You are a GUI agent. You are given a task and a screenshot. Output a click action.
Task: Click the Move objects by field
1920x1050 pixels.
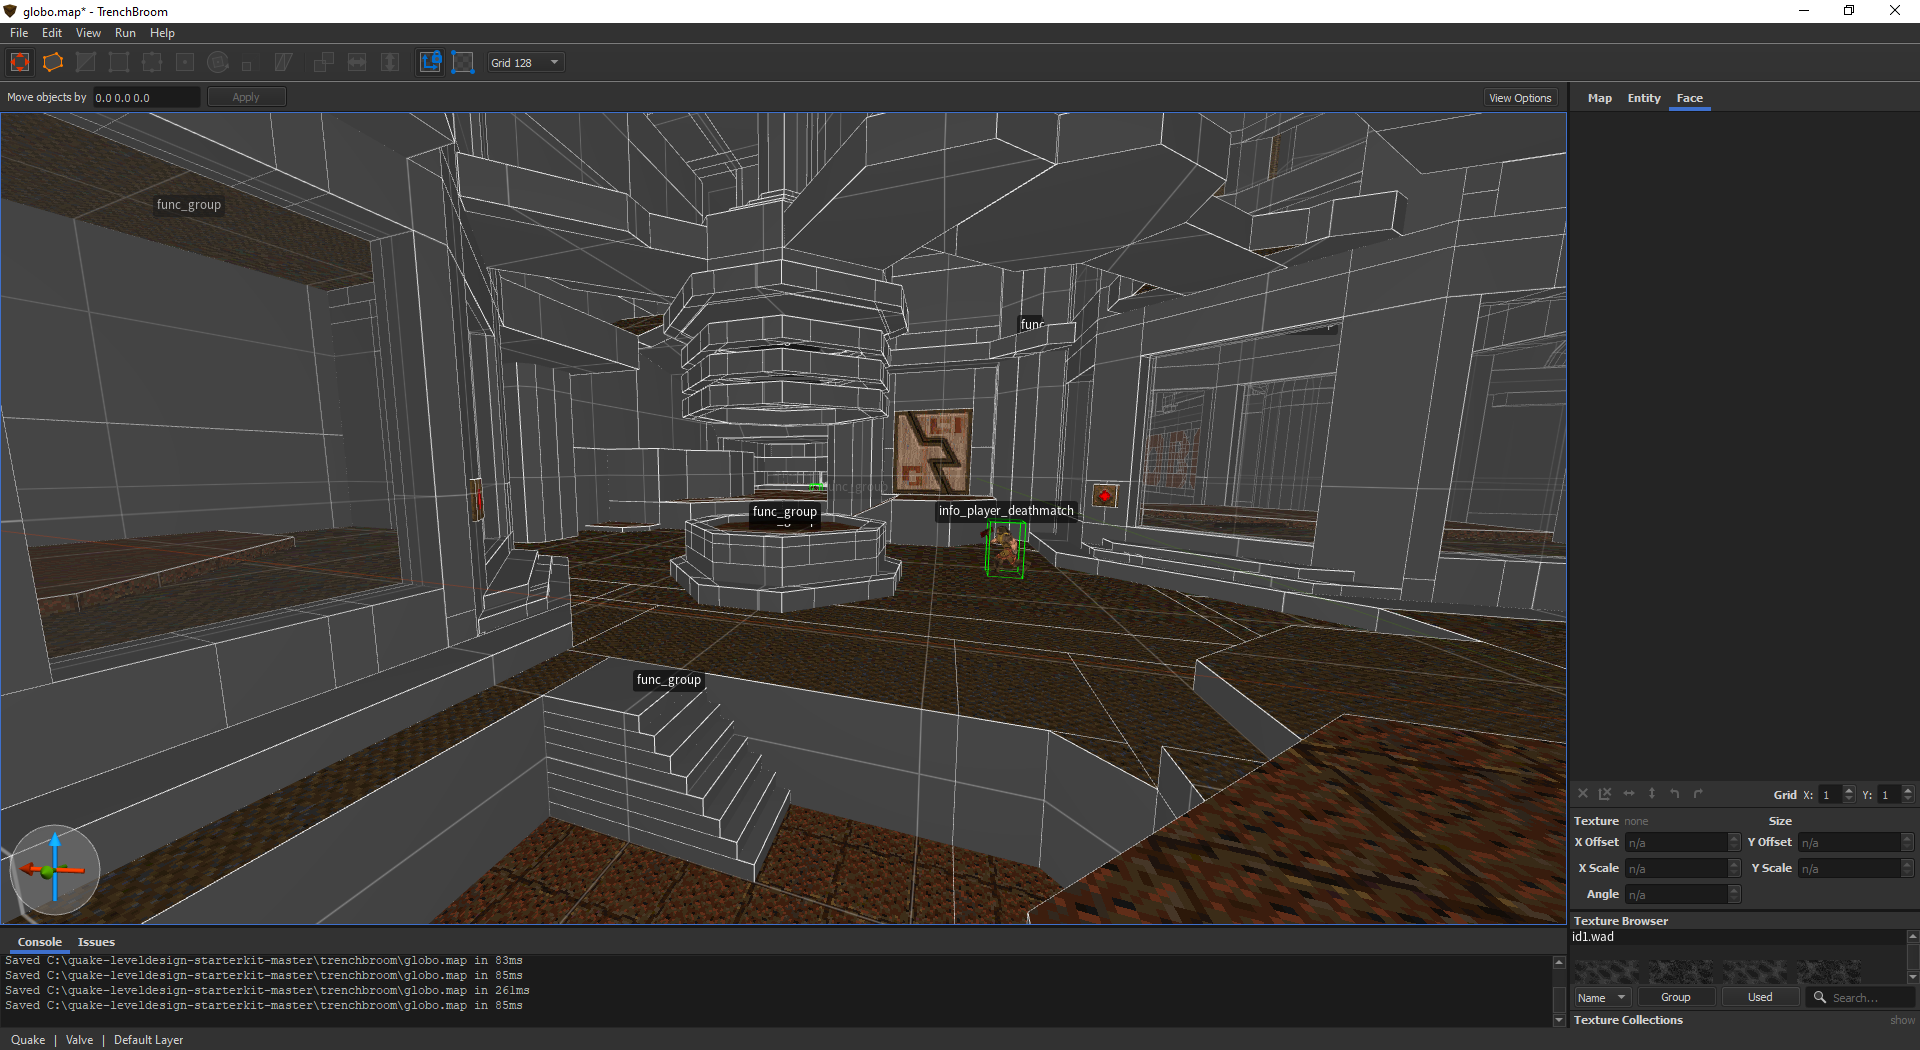click(146, 97)
